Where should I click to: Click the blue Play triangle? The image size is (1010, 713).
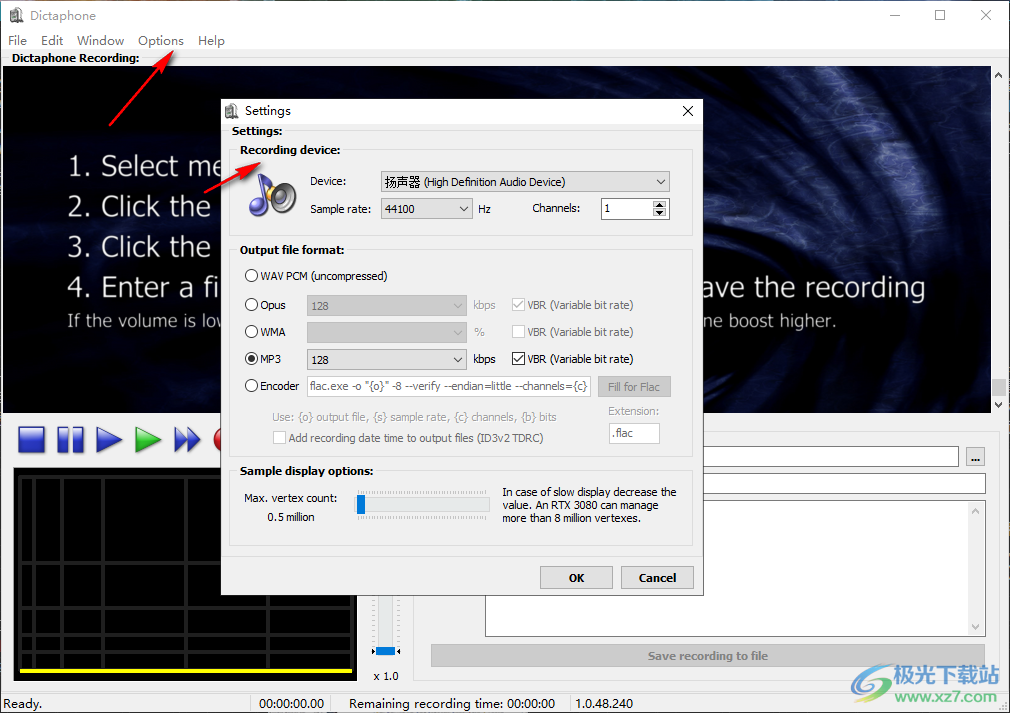pyautogui.click(x=109, y=440)
